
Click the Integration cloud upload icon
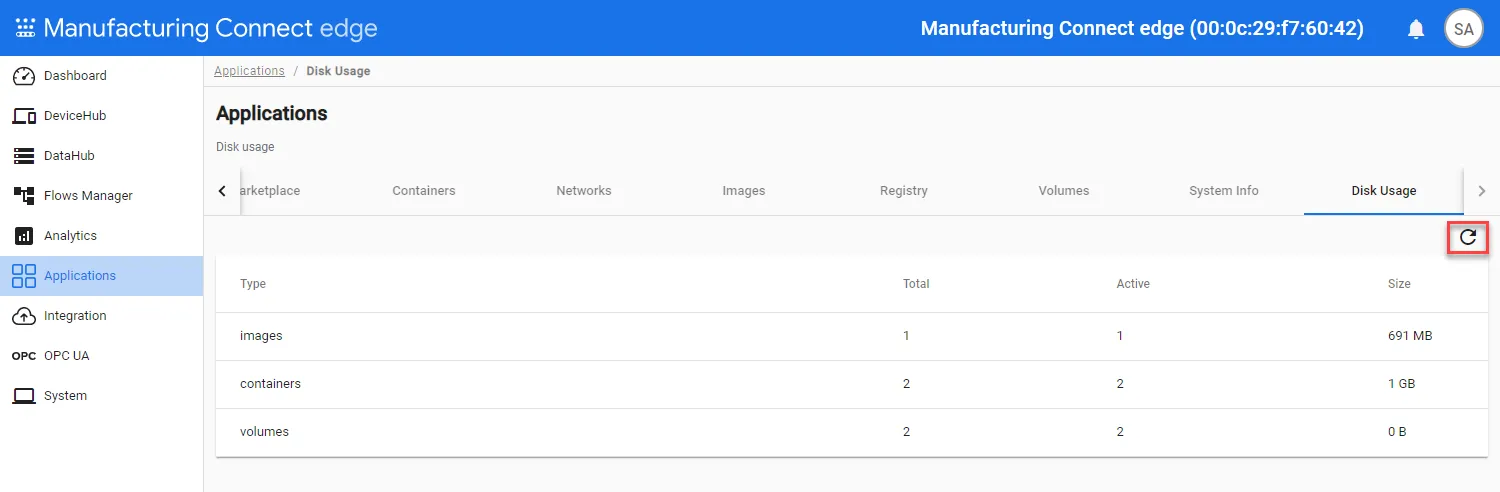pos(24,316)
